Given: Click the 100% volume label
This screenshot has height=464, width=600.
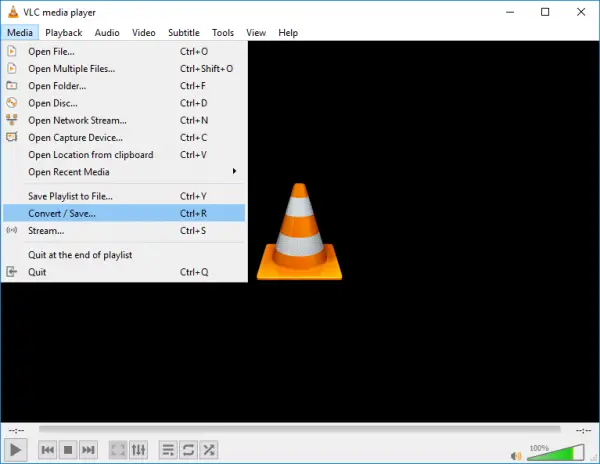Looking at the screenshot, I should pyautogui.click(x=539, y=448).
